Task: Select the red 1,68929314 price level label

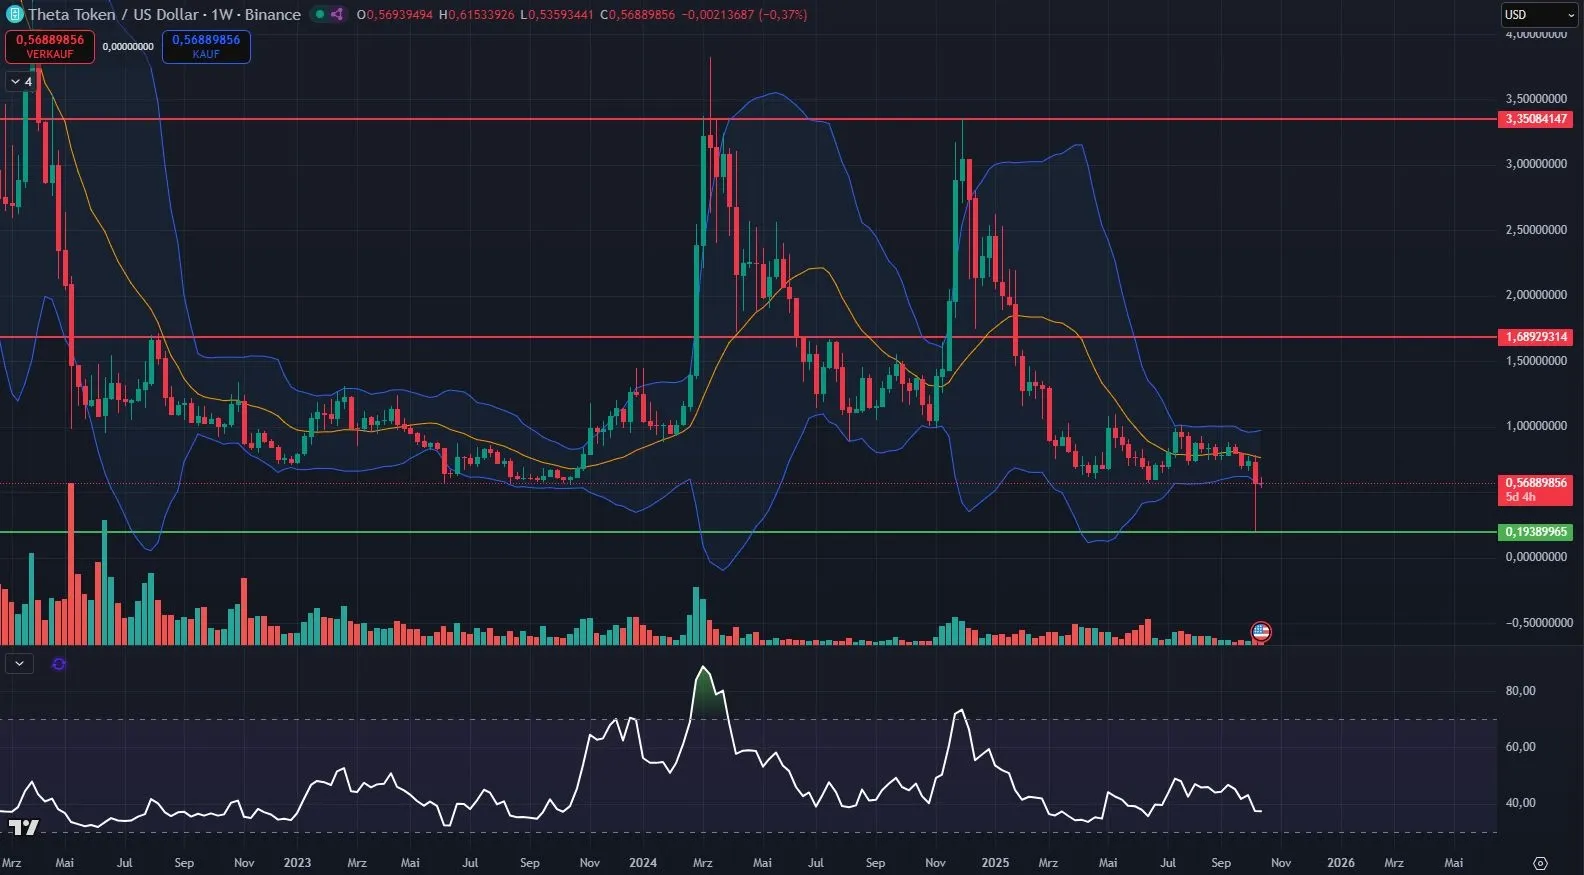Action: 1536,337
